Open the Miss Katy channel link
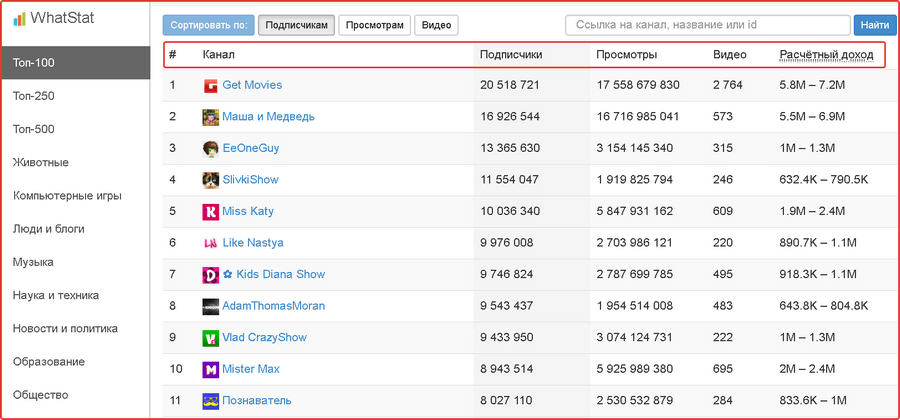 [248, 211]
